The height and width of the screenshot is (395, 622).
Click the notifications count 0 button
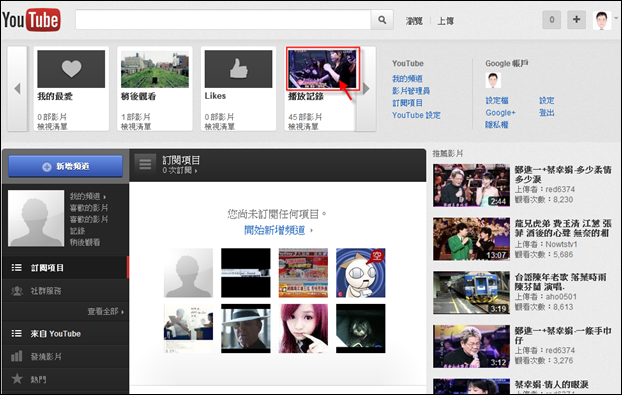pos(551,19)
